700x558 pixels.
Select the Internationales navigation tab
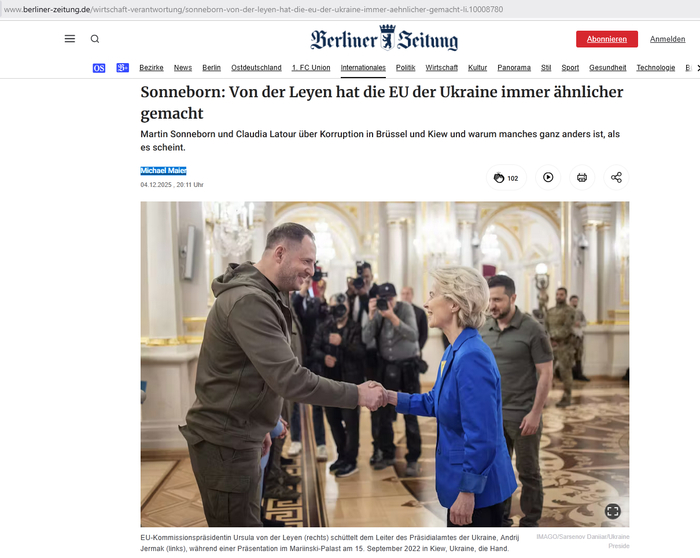[363, 67]
